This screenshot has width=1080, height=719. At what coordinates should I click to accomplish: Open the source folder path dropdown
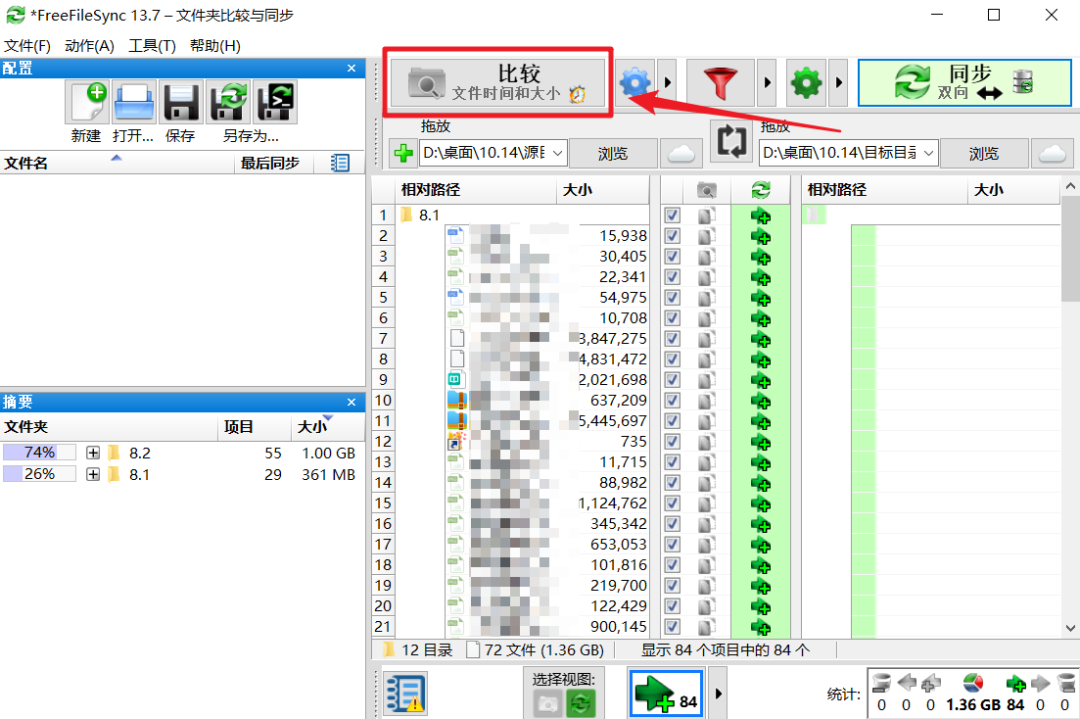pyautogui.click(x=557, y=153)
